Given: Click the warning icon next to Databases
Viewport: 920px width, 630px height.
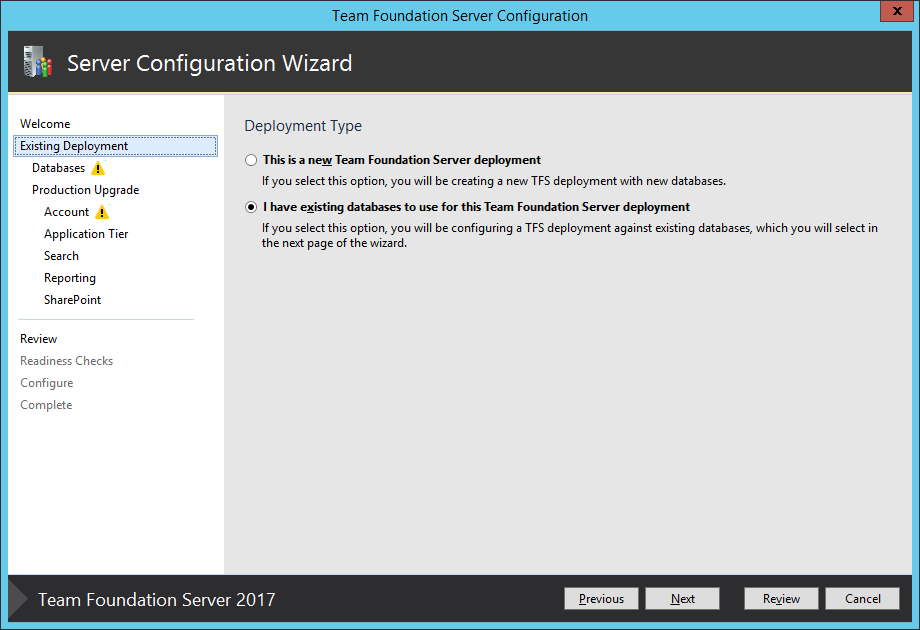Looking at the screenshot, I should tap(98, 168).
